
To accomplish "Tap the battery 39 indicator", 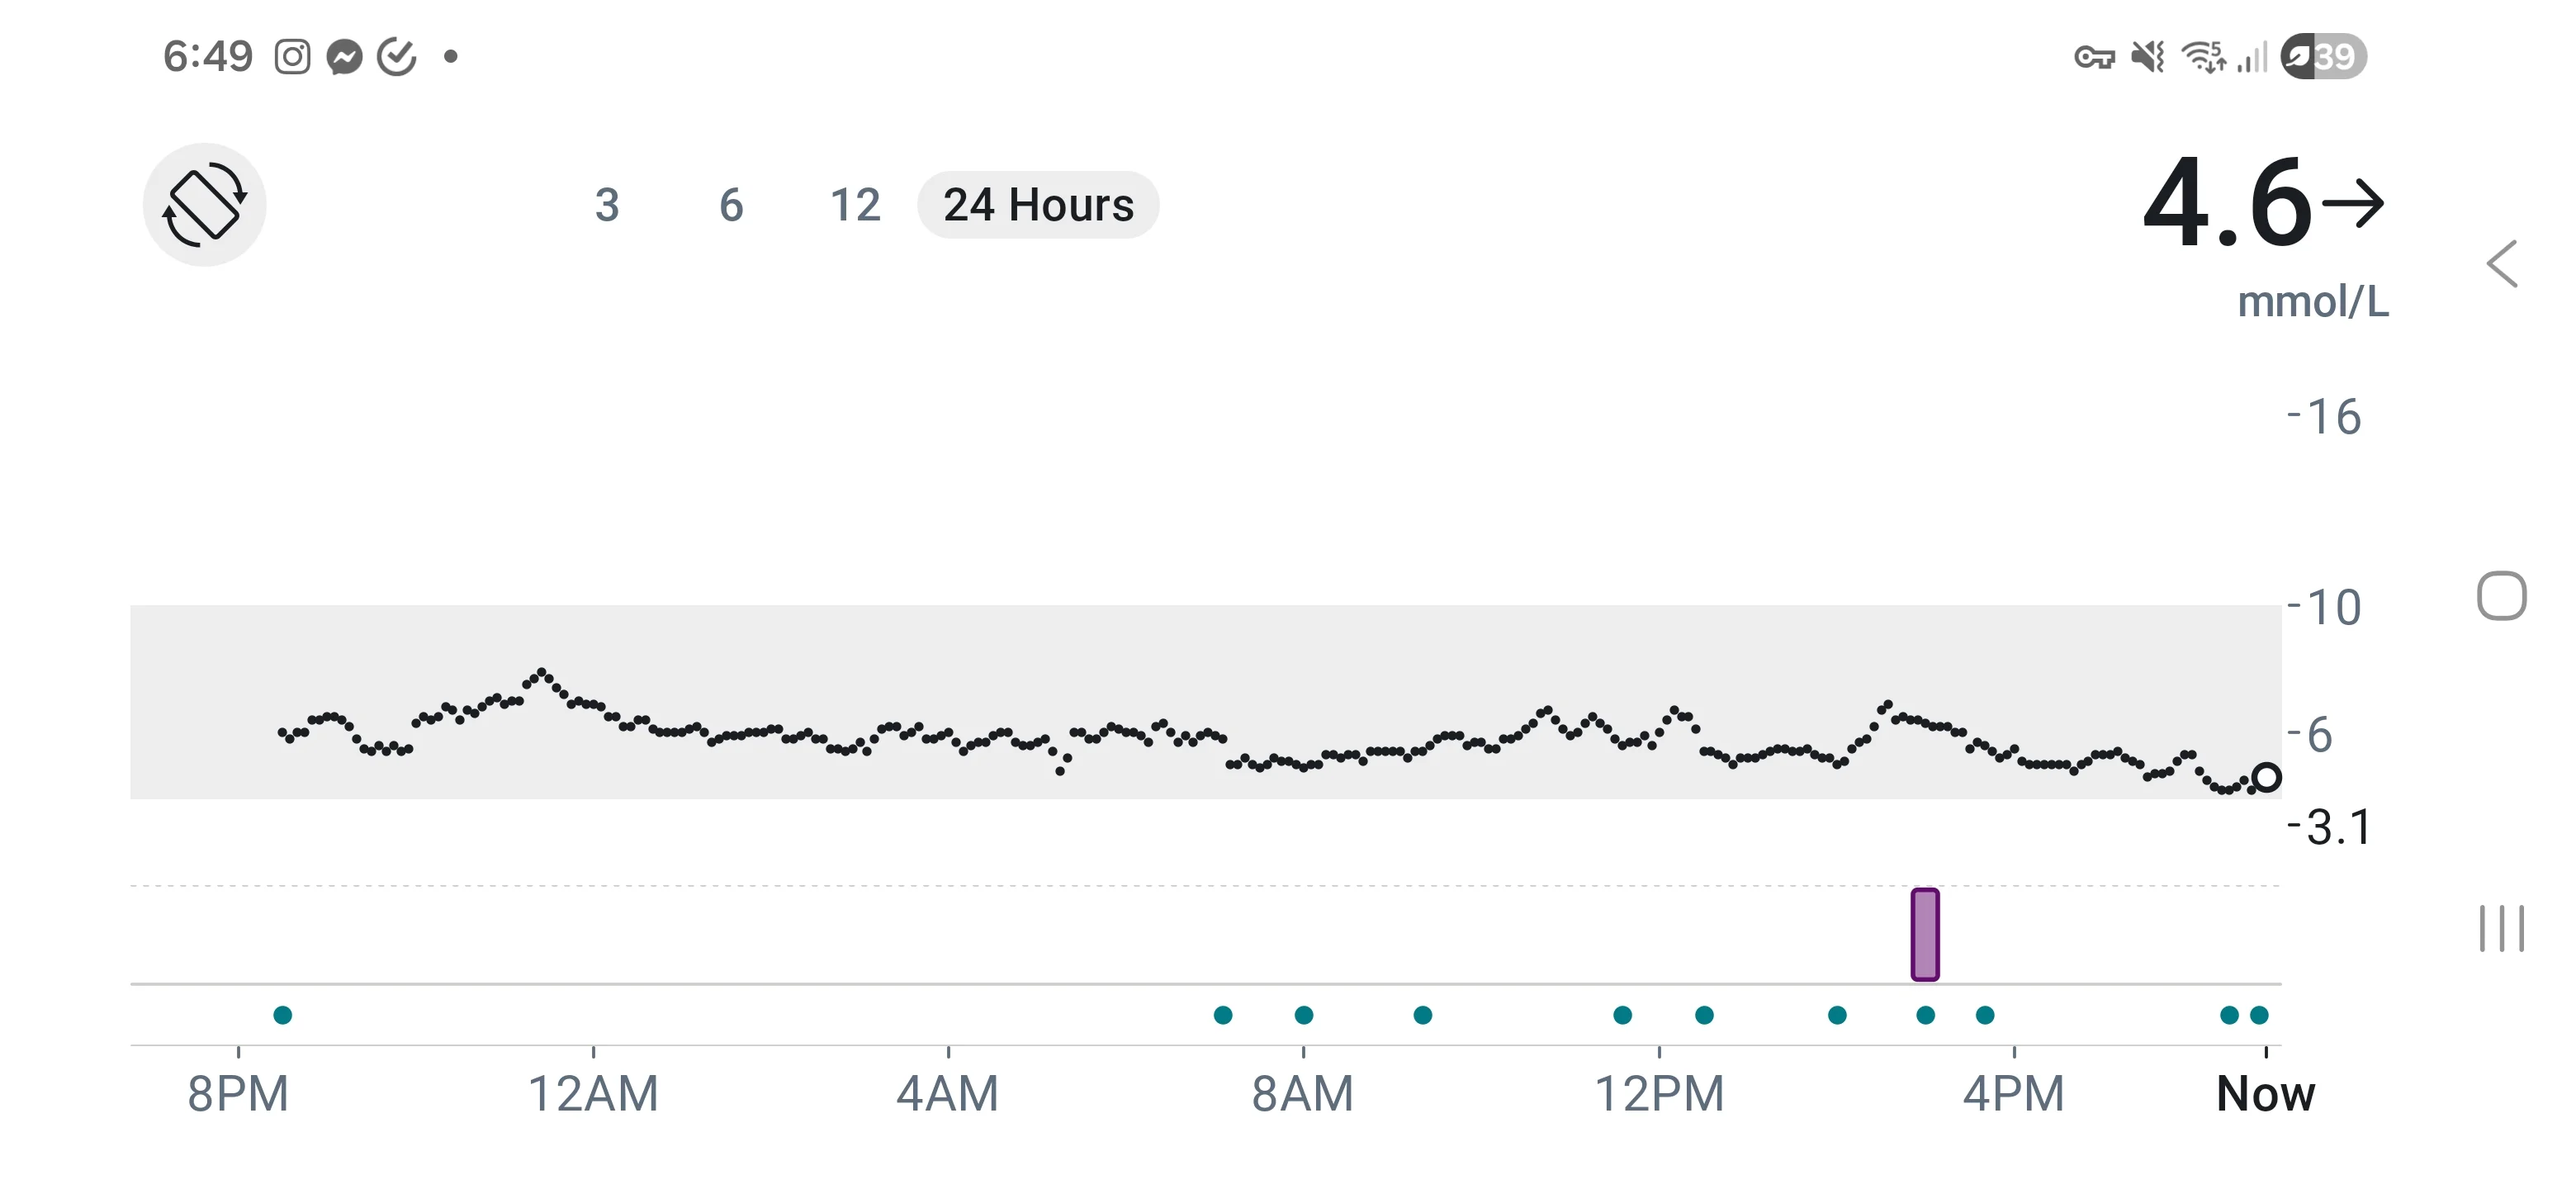I will click(2324, 56).
